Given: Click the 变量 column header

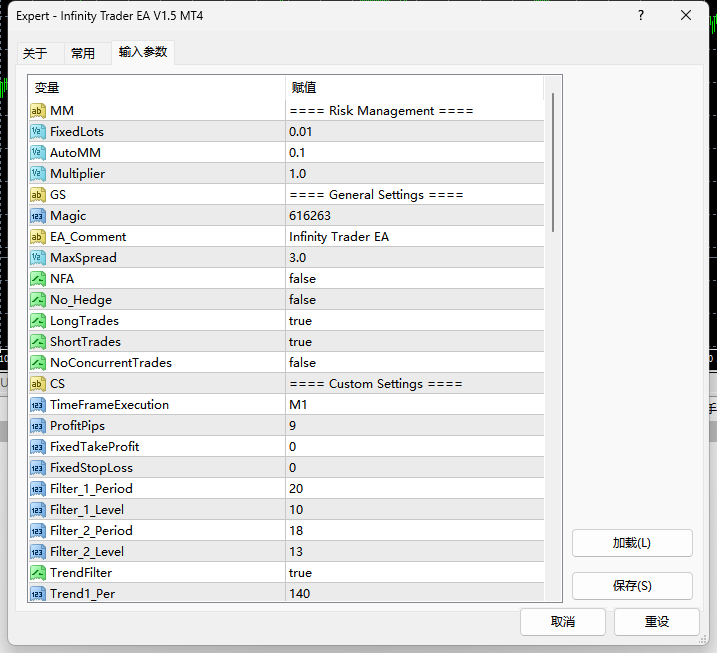Looking at the screenshot, I should (x=157, y=87).
